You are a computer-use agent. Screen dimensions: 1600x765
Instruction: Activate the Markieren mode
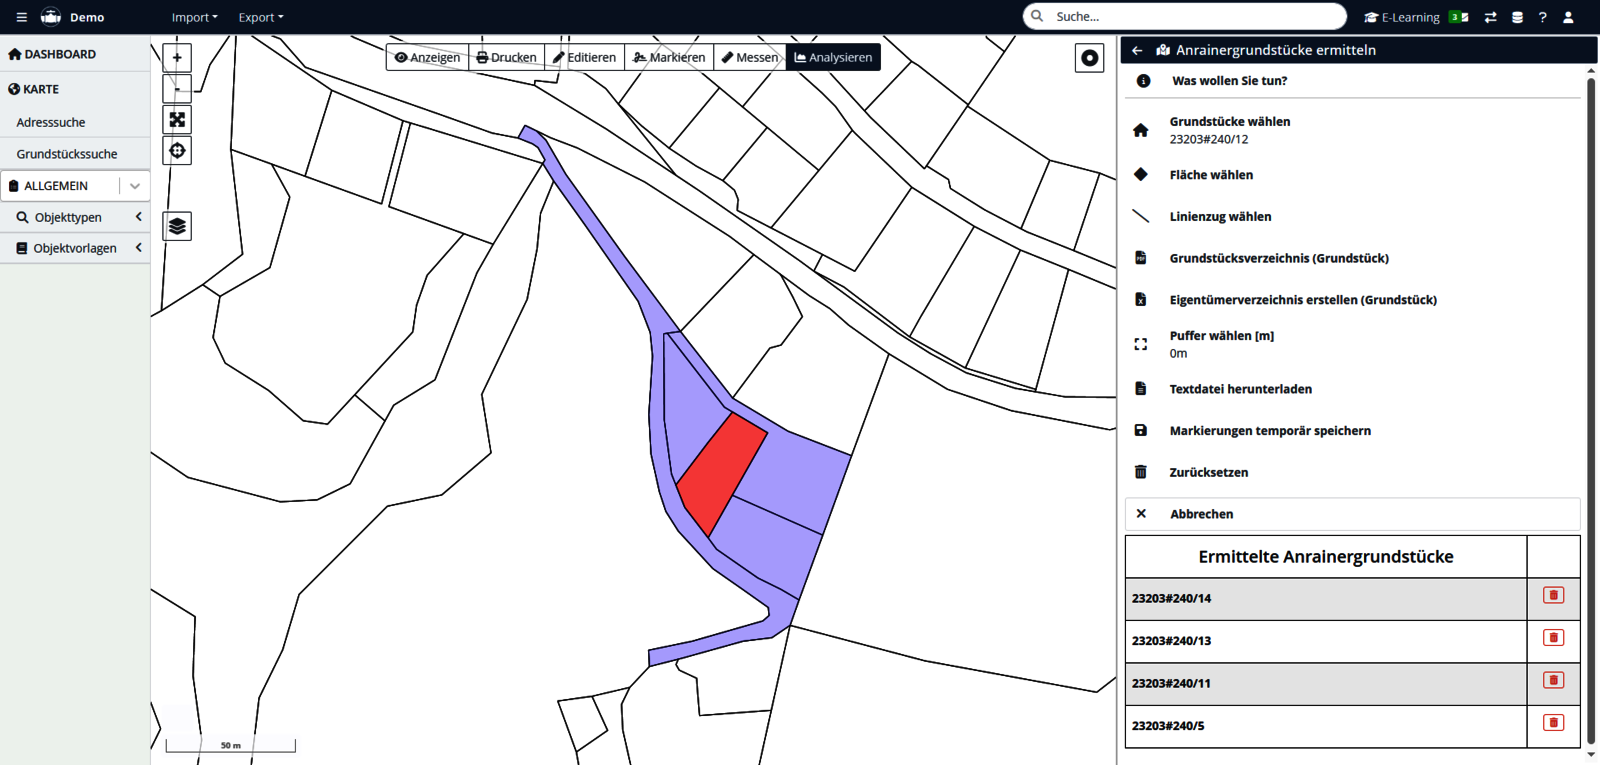(669, 58)
